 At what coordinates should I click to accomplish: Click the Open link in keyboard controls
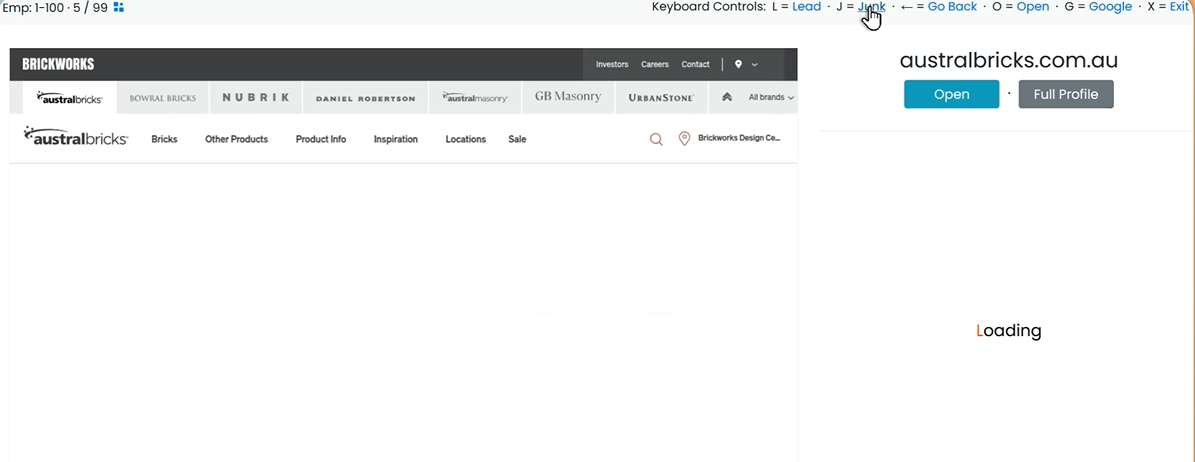point(1033,7)
